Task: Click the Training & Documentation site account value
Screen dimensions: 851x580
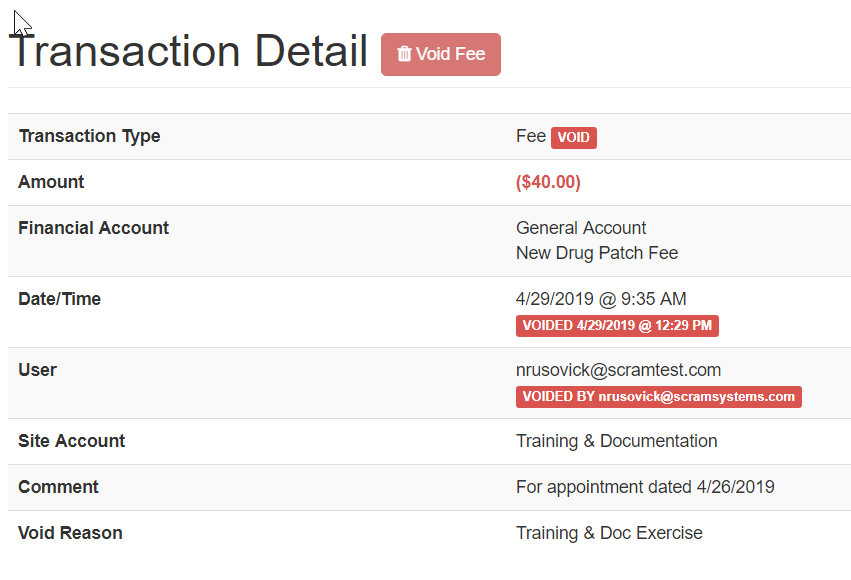Action: coord(616,441)
